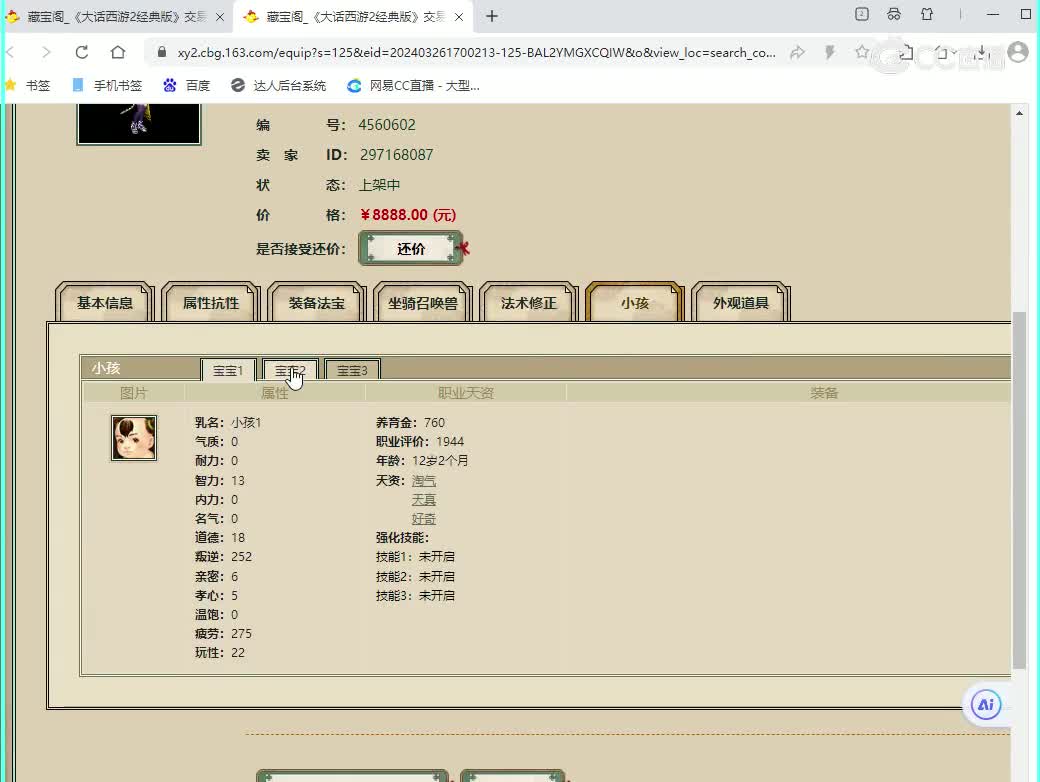Viewport: 1040px width, 782px height.
Task: Switch to the 宝宝3 sub-tab
Action: 352,370
